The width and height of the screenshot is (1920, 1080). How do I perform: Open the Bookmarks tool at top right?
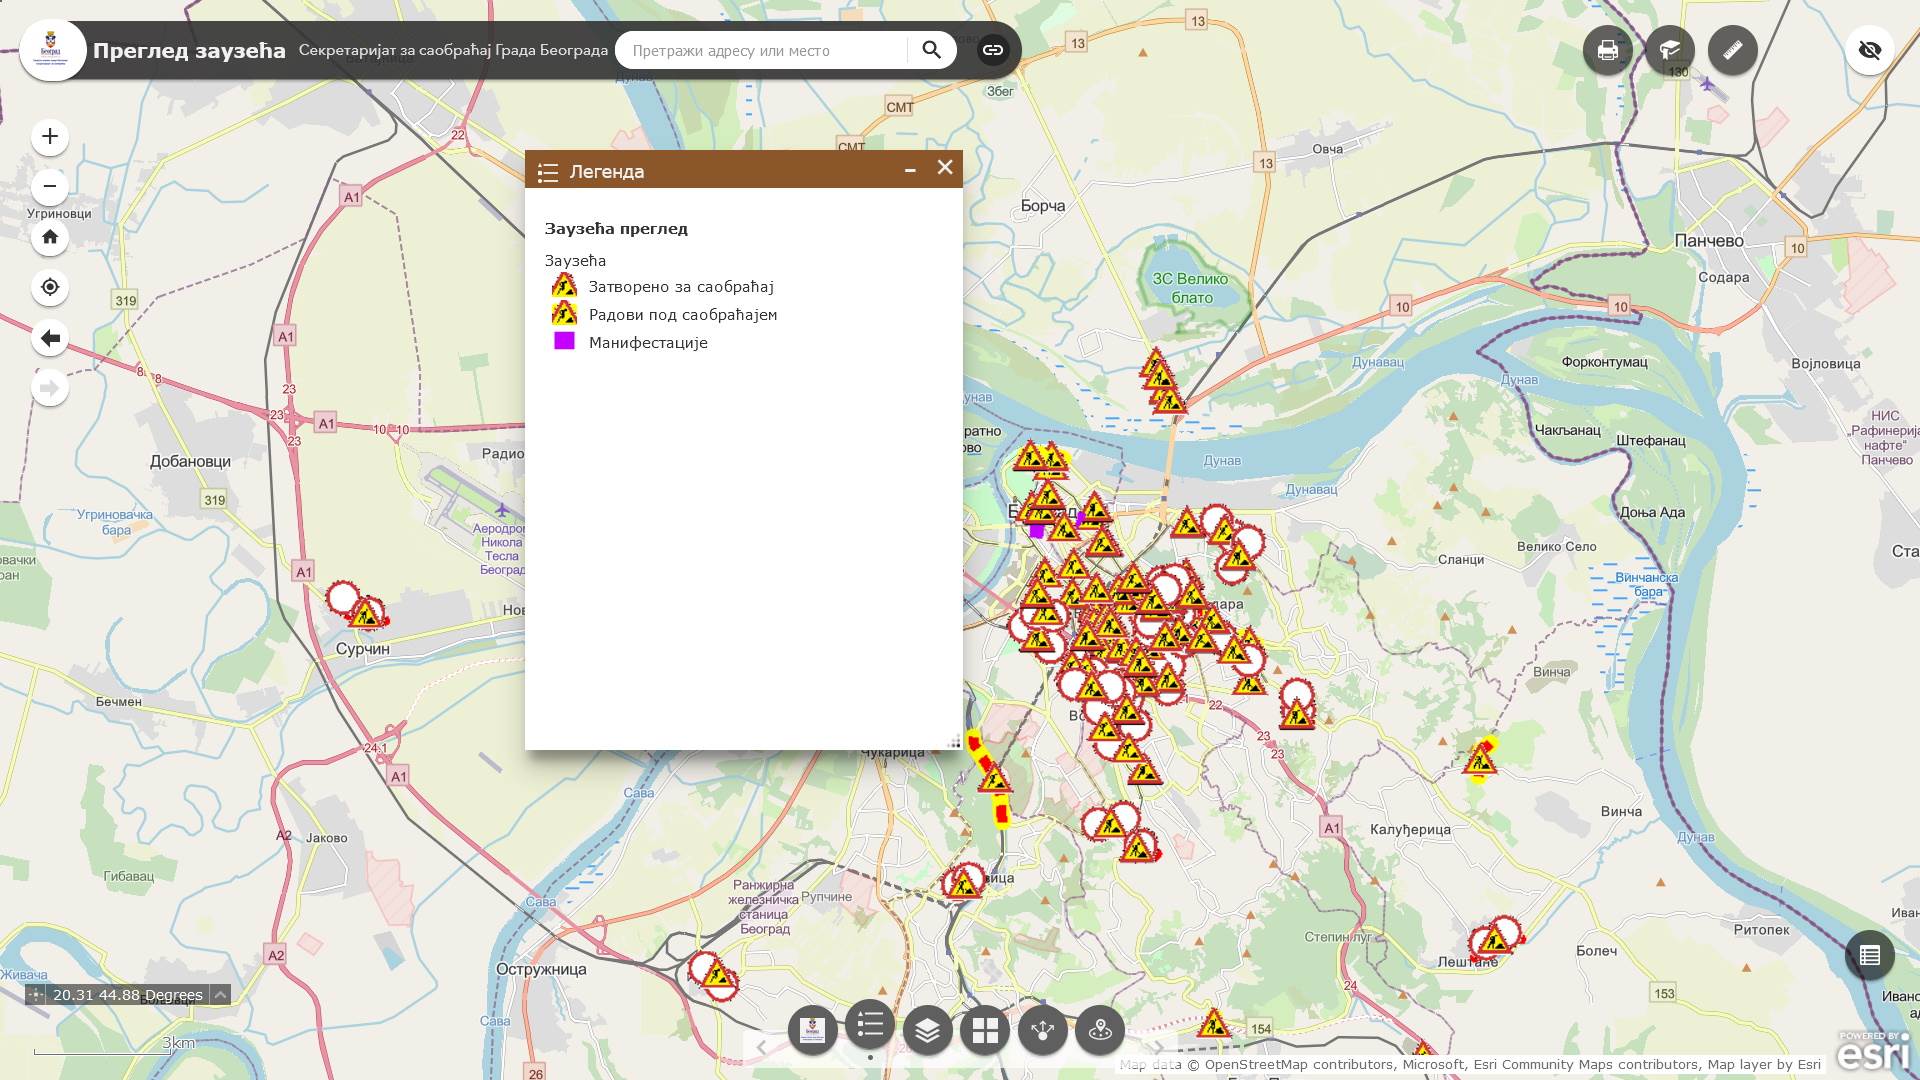coord(1670,49)
